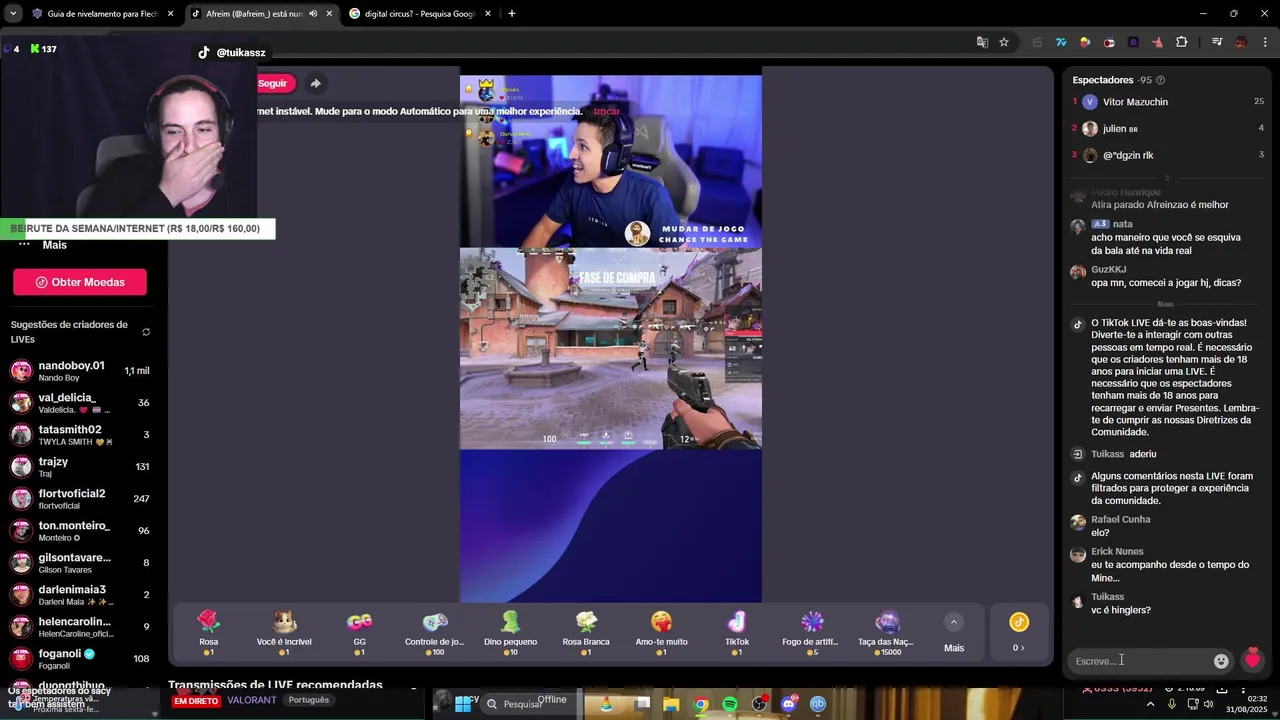Send the Rosa Branca gift
This screenshot has height=720, width=1280.
point(586,632)
